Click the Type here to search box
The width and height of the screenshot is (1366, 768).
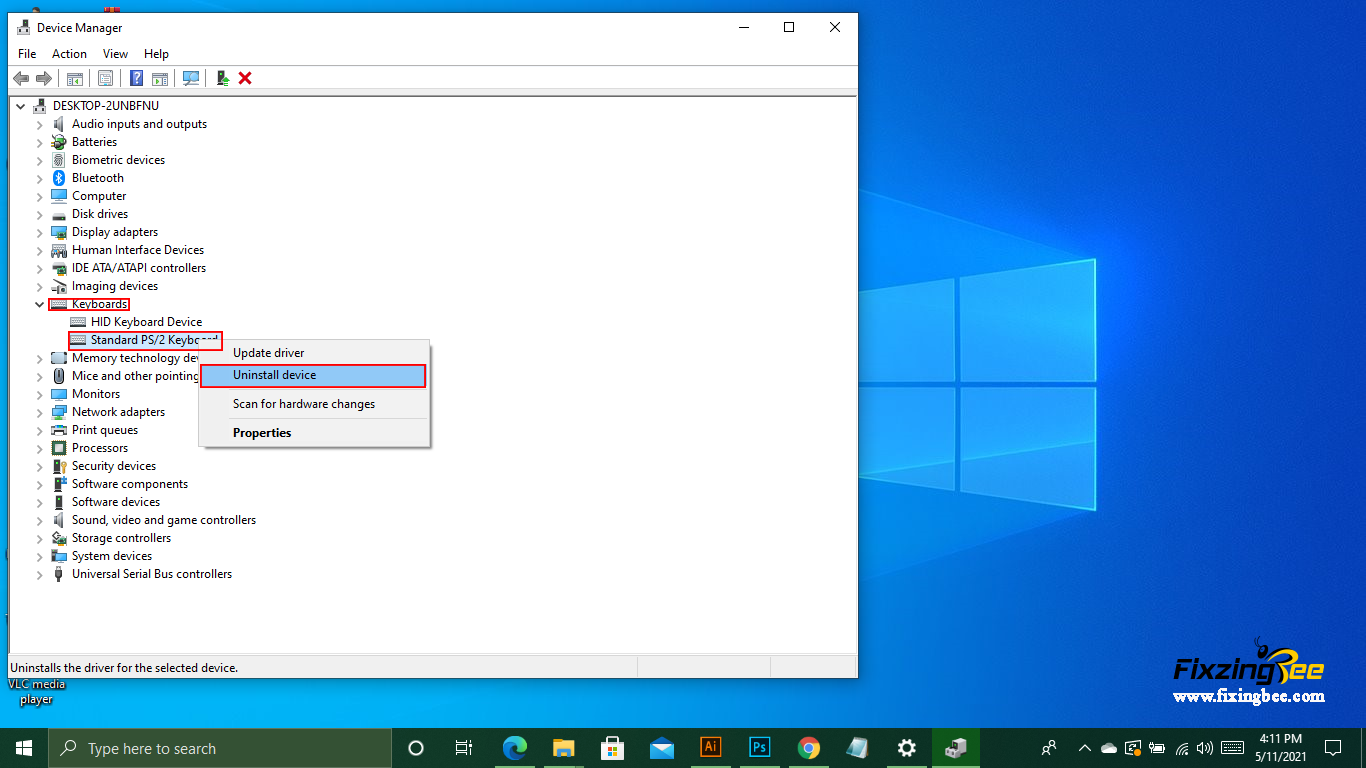(x=220, y=748)
